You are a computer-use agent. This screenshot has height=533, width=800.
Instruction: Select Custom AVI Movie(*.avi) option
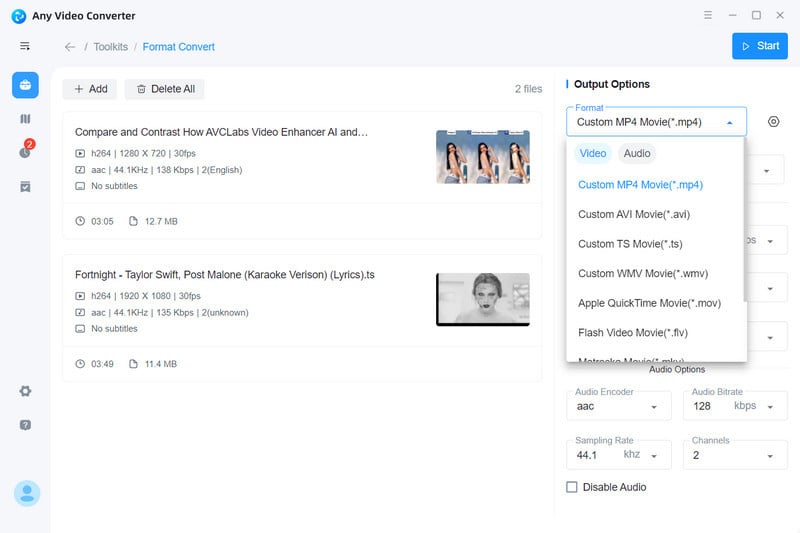[655, 214]
